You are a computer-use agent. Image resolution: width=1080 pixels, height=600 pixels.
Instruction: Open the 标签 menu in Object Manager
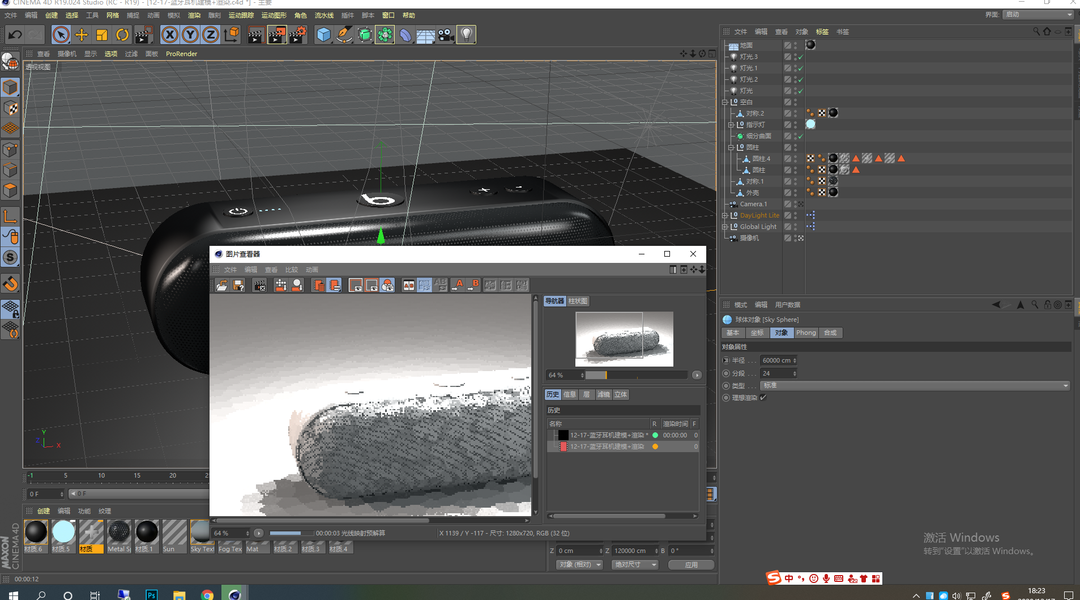(x=822, y=32)
